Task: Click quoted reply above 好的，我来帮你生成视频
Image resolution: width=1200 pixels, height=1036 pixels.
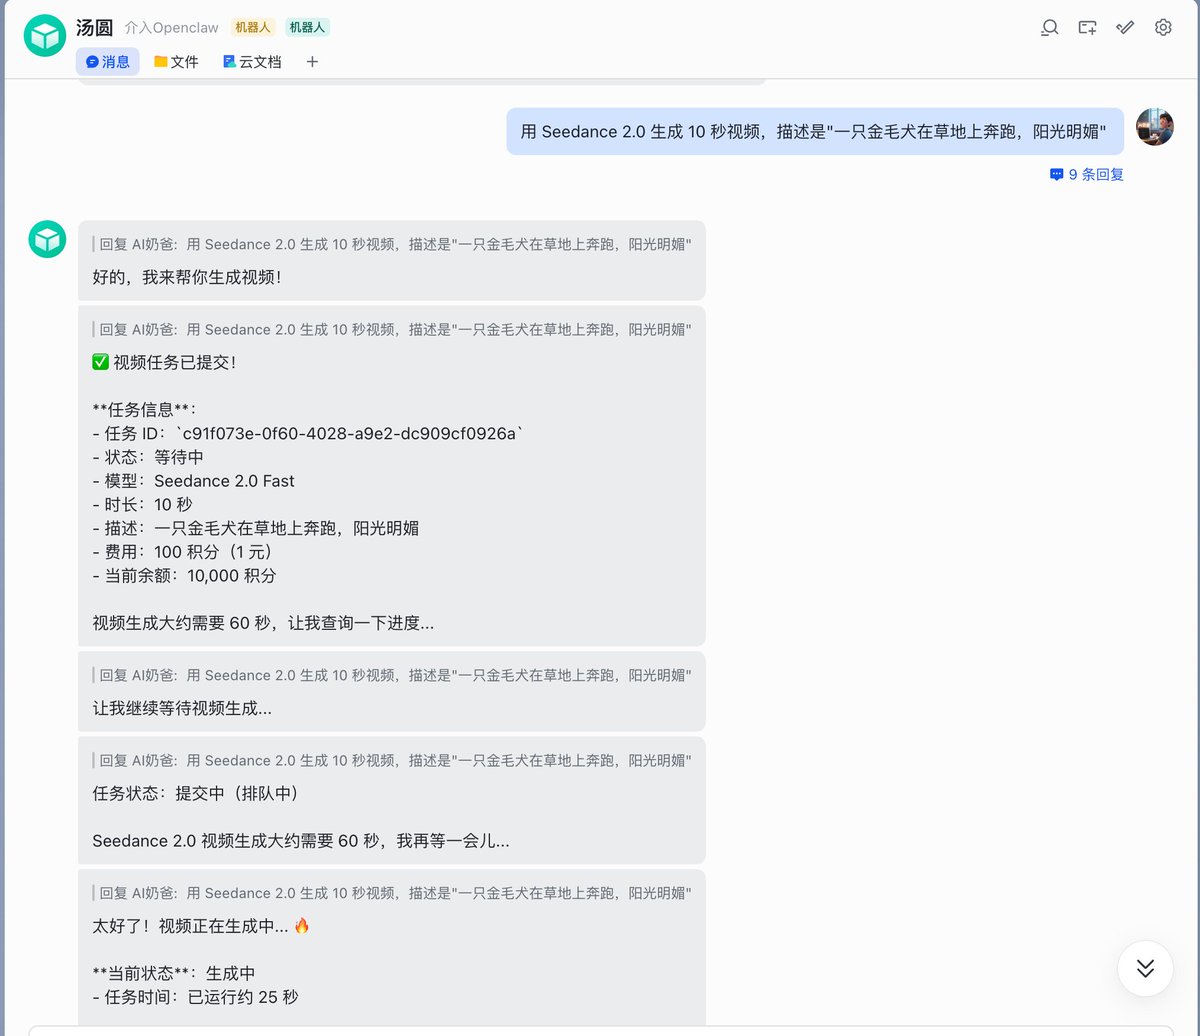Action: [x=392, y=244]
